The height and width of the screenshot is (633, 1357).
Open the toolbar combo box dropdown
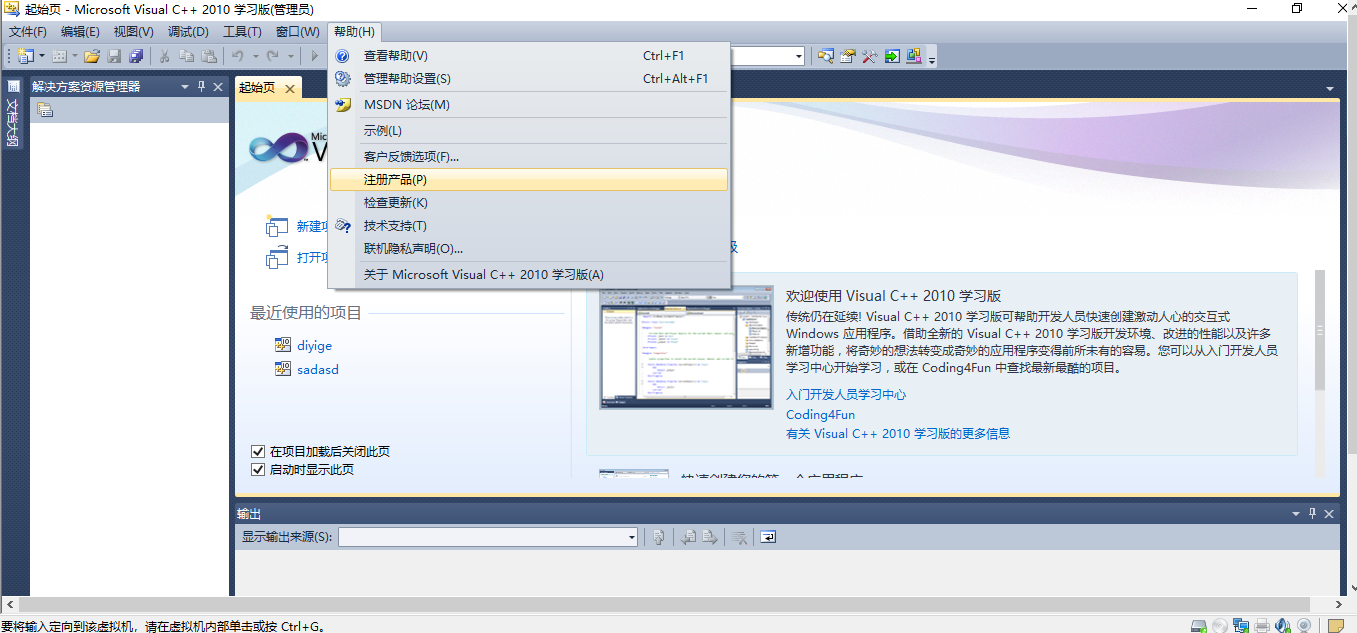coord(798,57)
